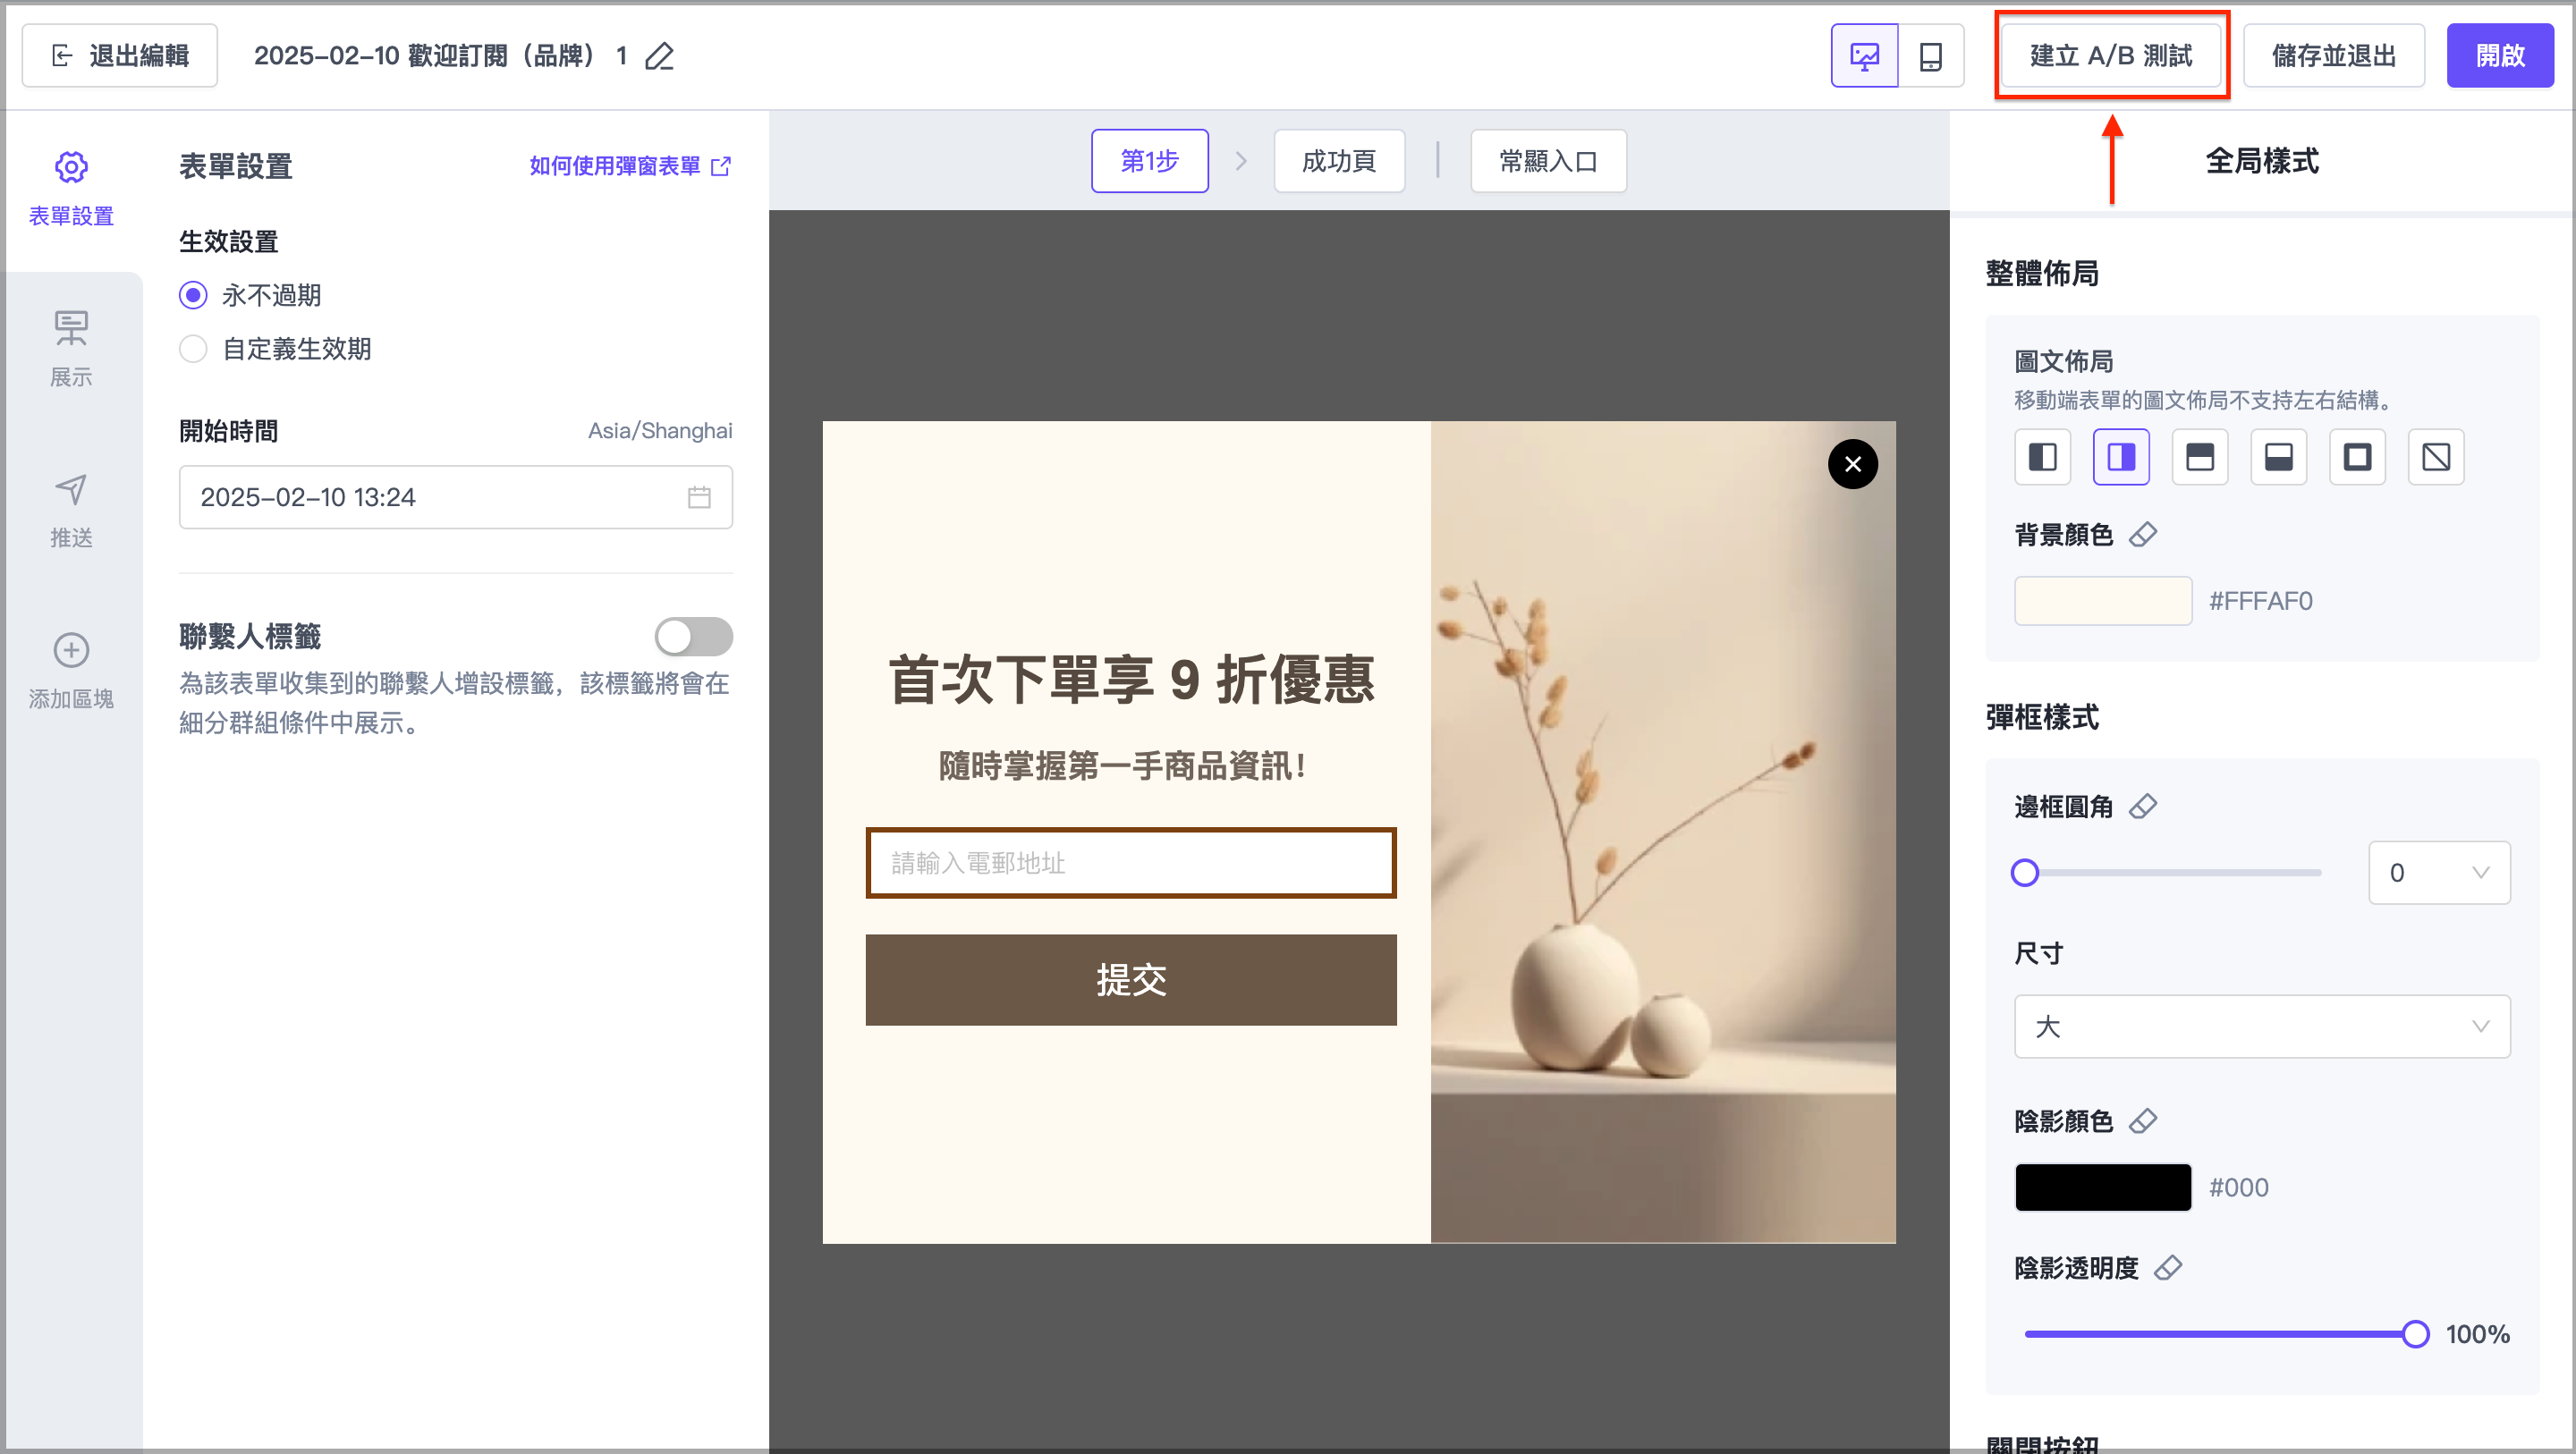Select the 永不過期 radio option
Viewport: 2576px width, 1454px height.
(x=193, y=295)
